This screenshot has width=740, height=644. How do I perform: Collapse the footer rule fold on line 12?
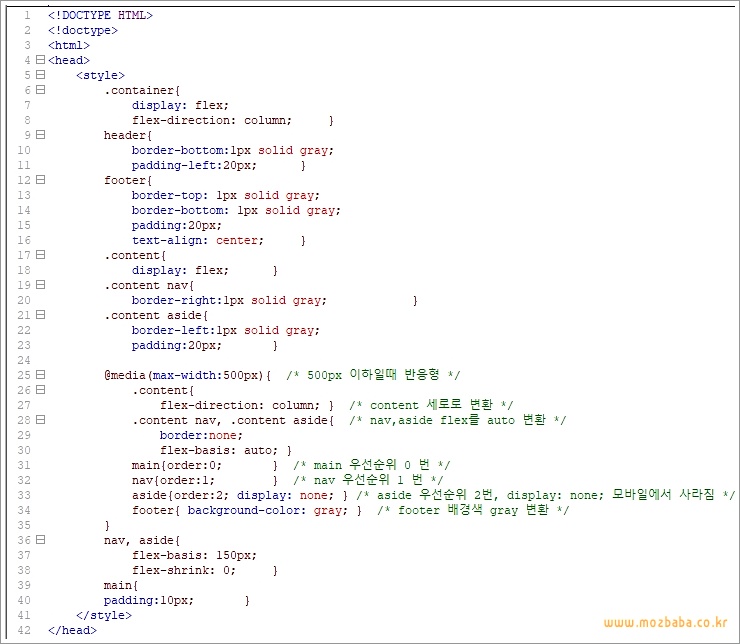coord(41,179)
